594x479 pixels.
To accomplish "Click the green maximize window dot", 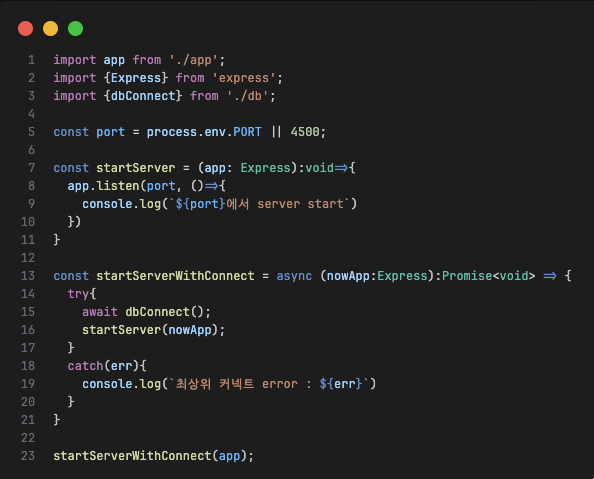I will click(x=75, y=28).
